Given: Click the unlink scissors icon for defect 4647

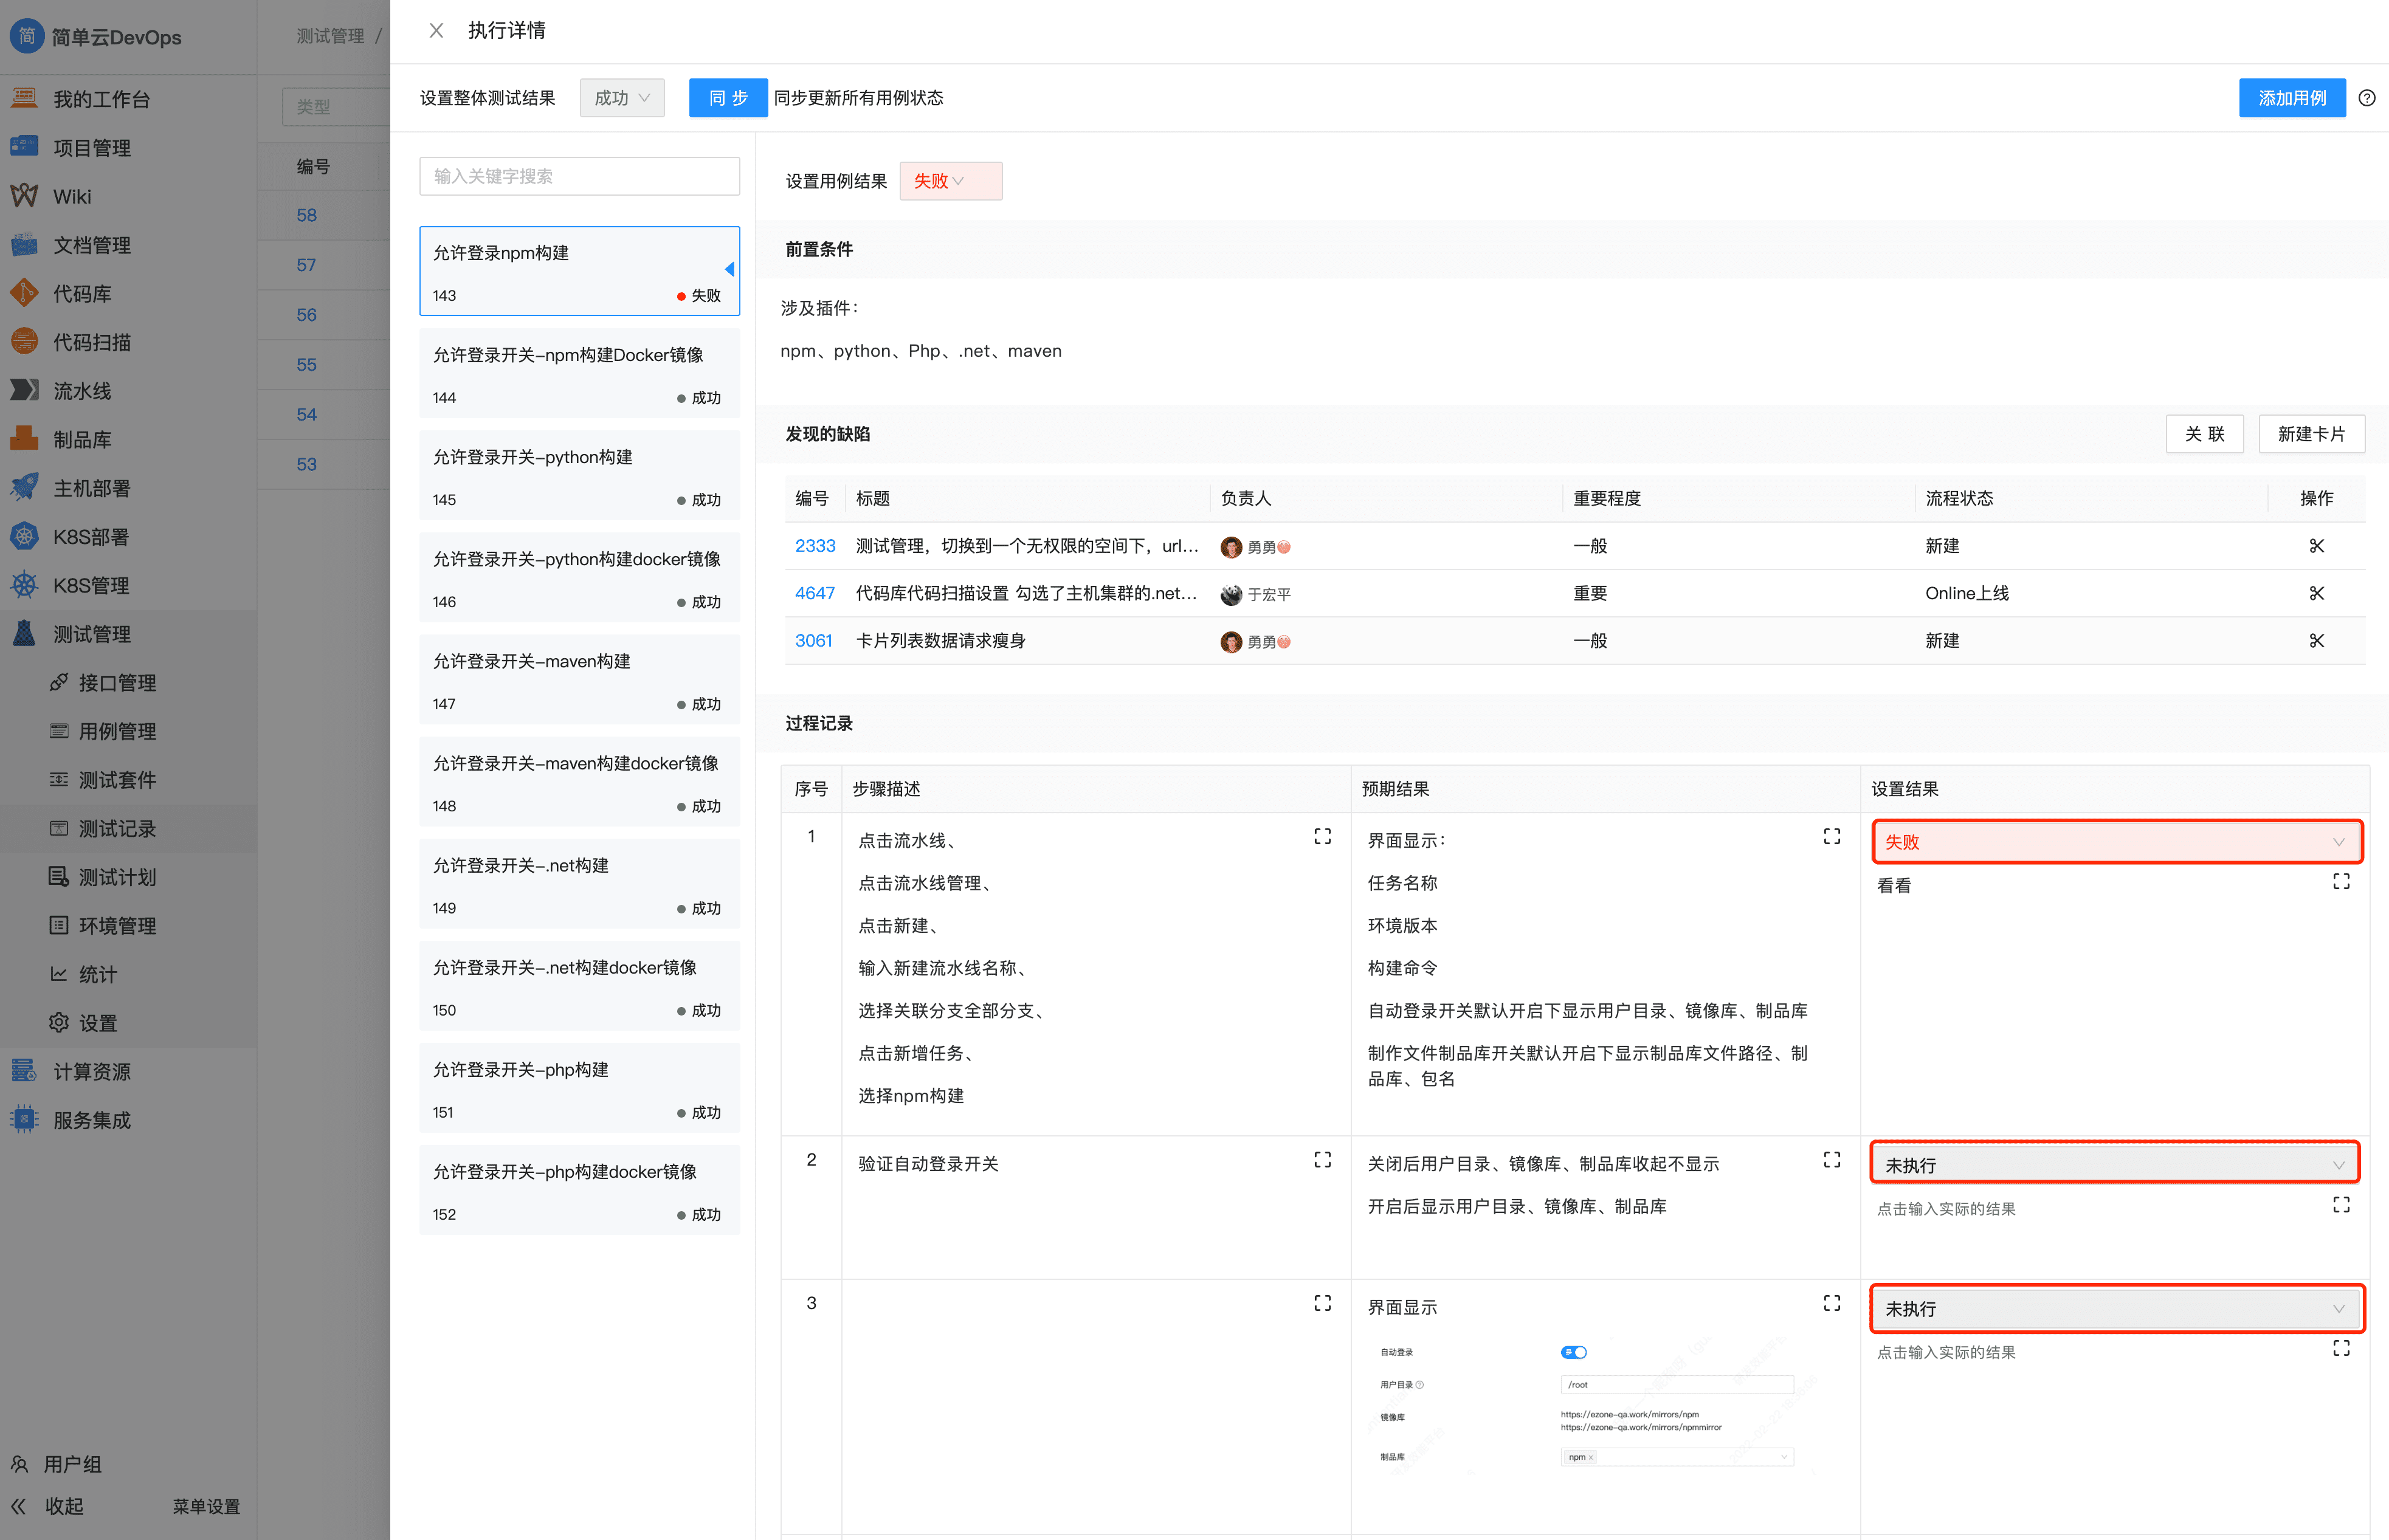Looking at the screenshot, I should click(x=2316, y=593).
